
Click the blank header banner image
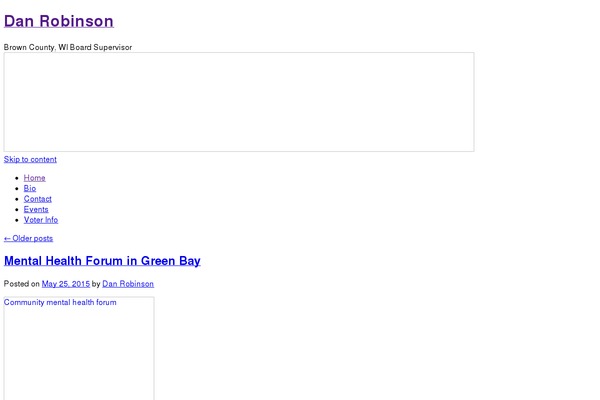tap(239, 102)
